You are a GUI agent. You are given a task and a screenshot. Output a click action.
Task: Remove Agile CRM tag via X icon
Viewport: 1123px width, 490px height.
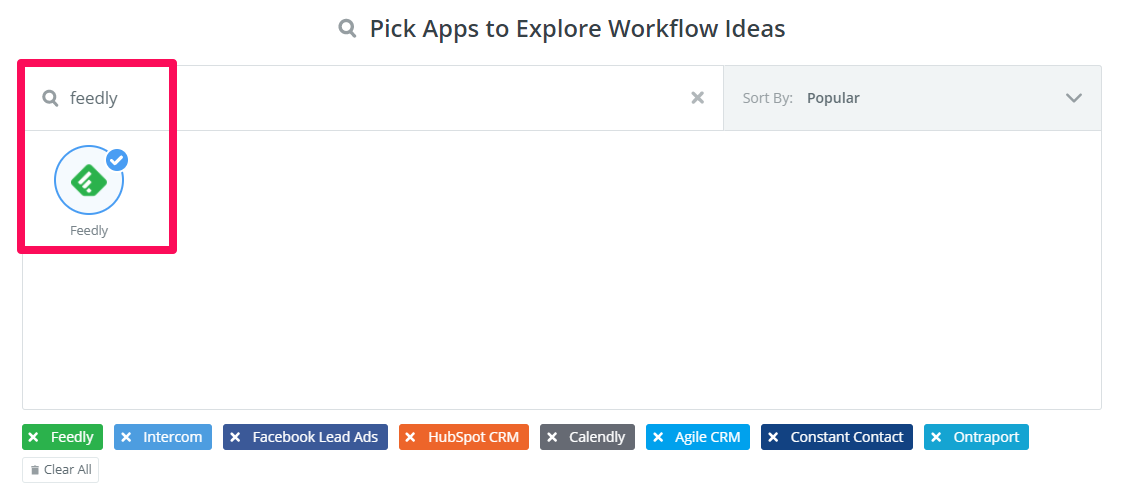tap(658, 437)
